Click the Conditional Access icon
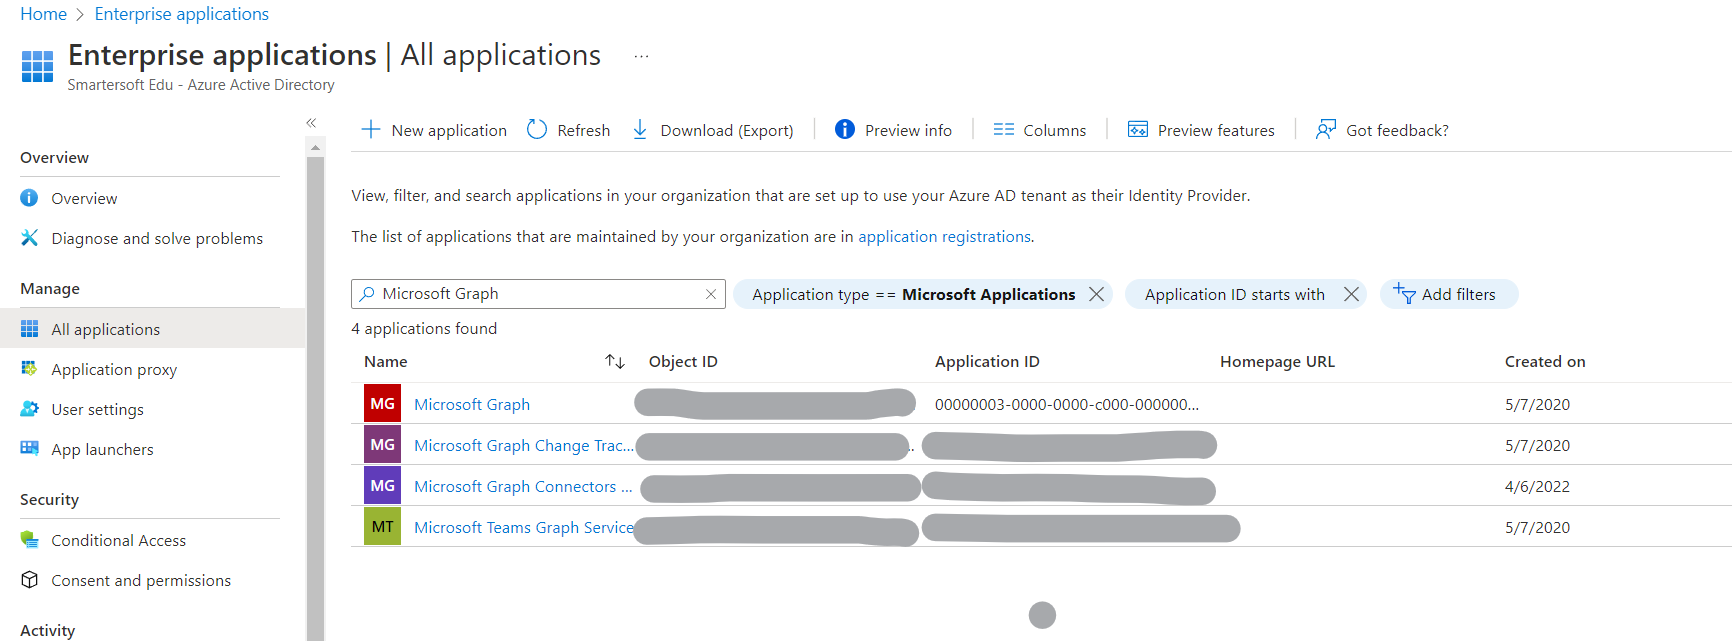The height and width of the screenshot is (641, 1732). pyautogui.click(x=30, y=540)
